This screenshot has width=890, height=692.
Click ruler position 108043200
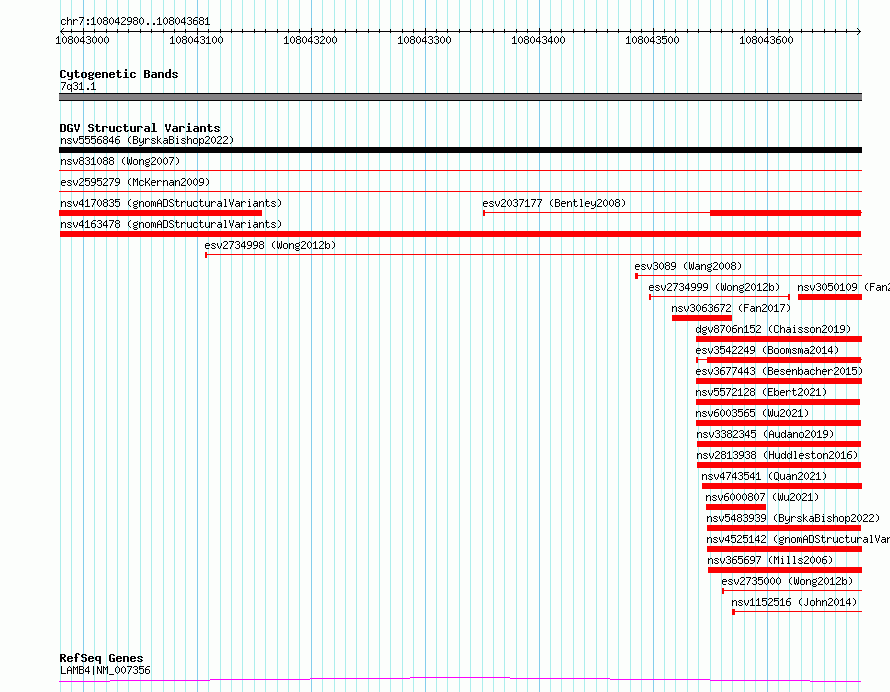point(310,40)
